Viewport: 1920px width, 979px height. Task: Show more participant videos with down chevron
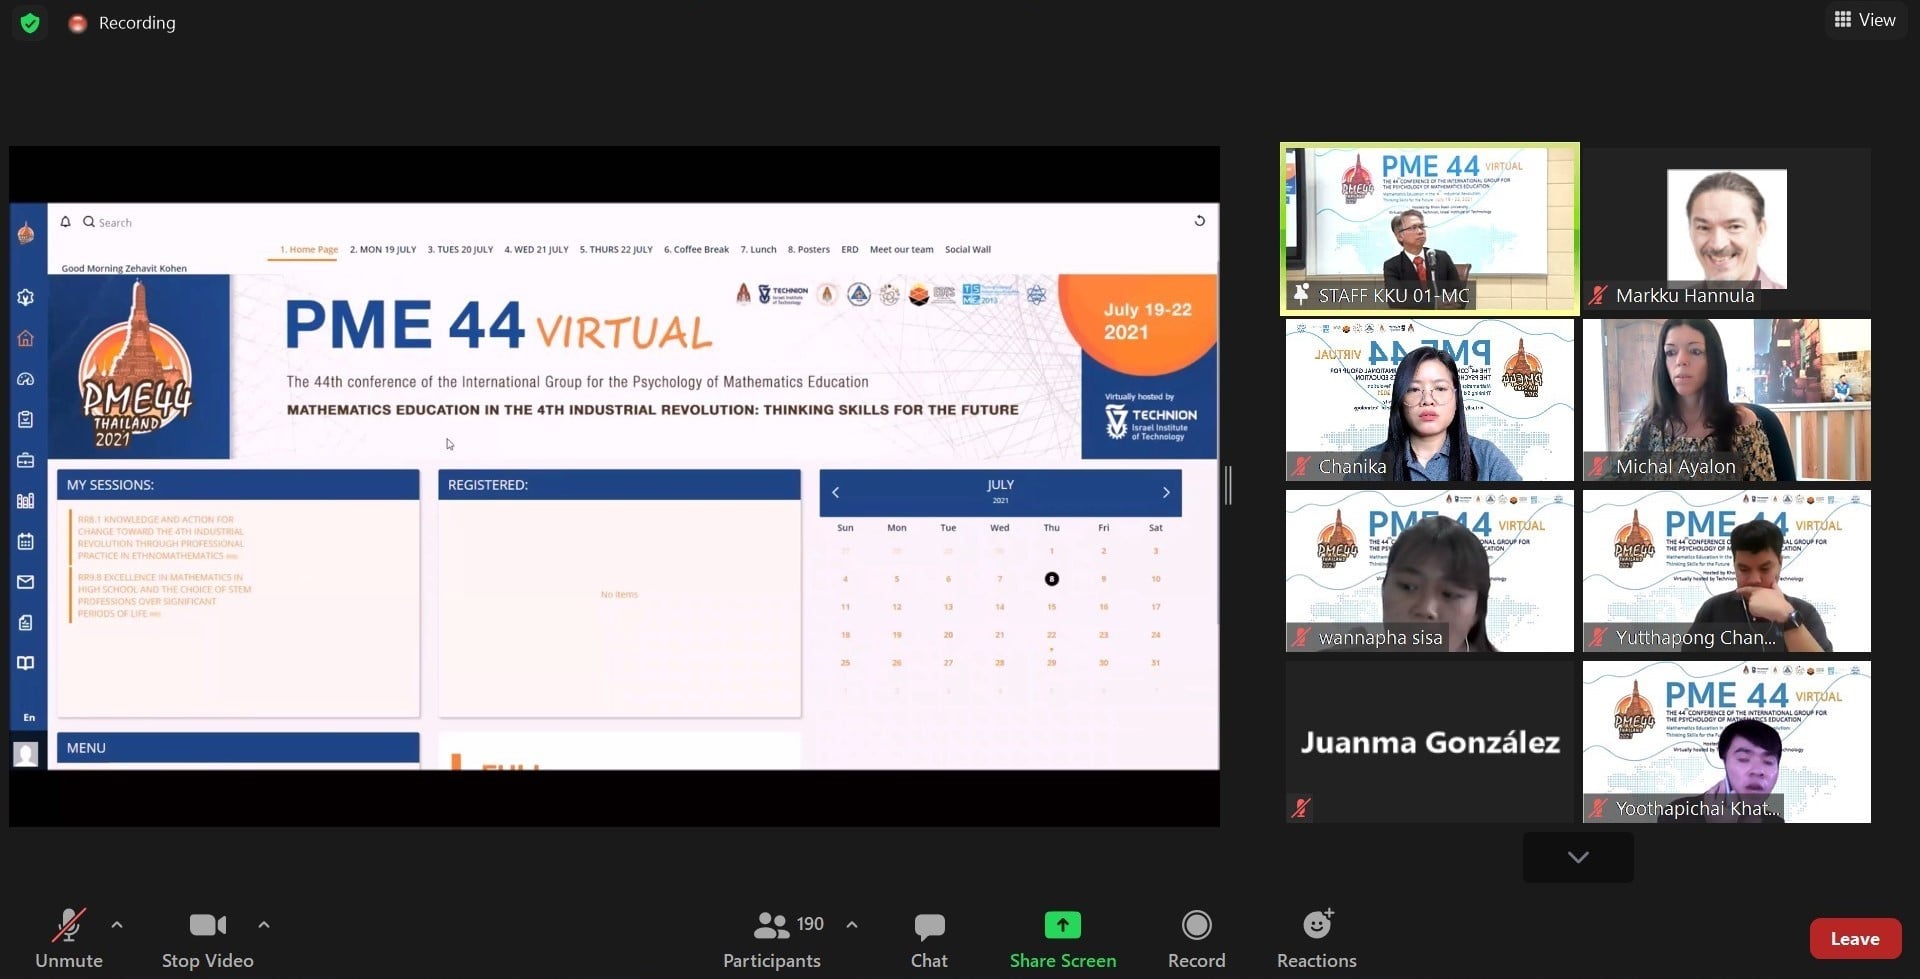tap(1578, 857)
